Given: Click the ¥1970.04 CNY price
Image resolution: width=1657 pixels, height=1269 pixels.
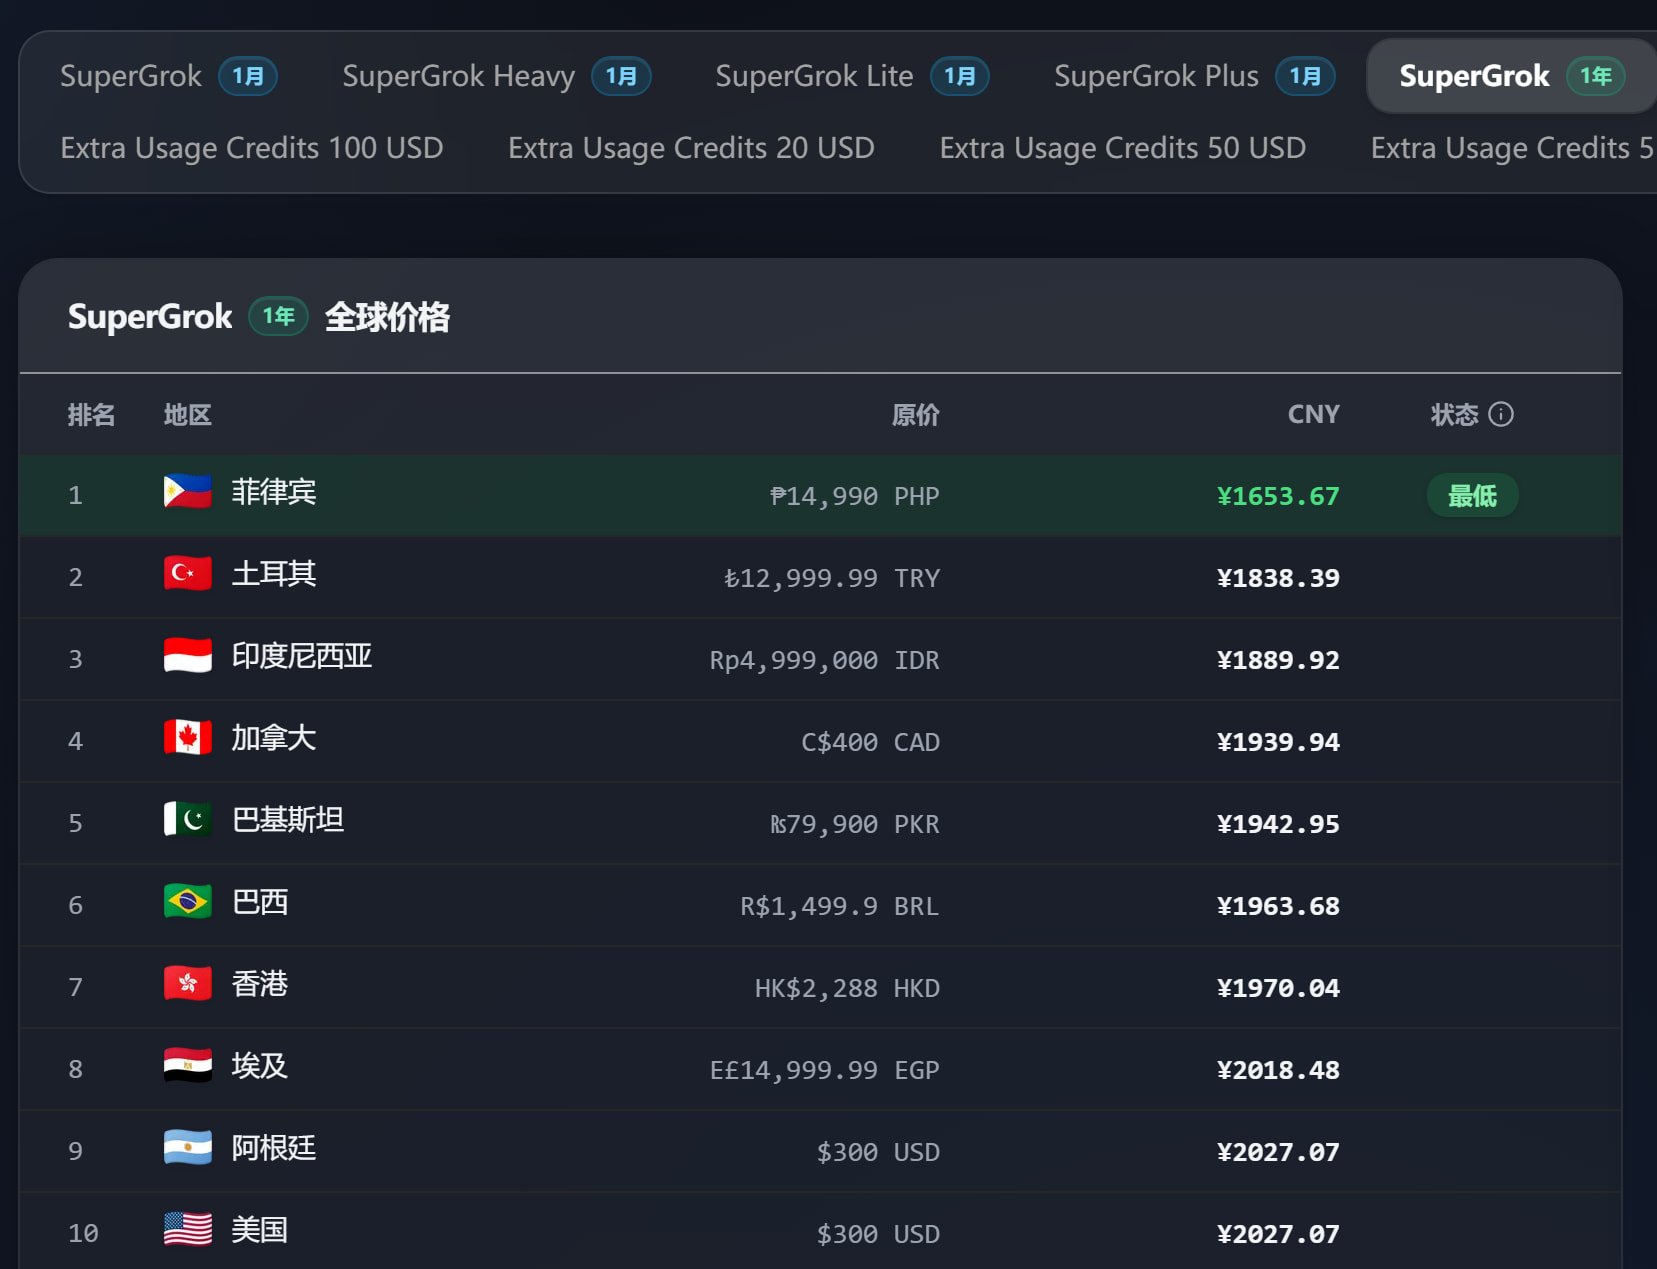Looking at the screenshot, I should 1278,988.
